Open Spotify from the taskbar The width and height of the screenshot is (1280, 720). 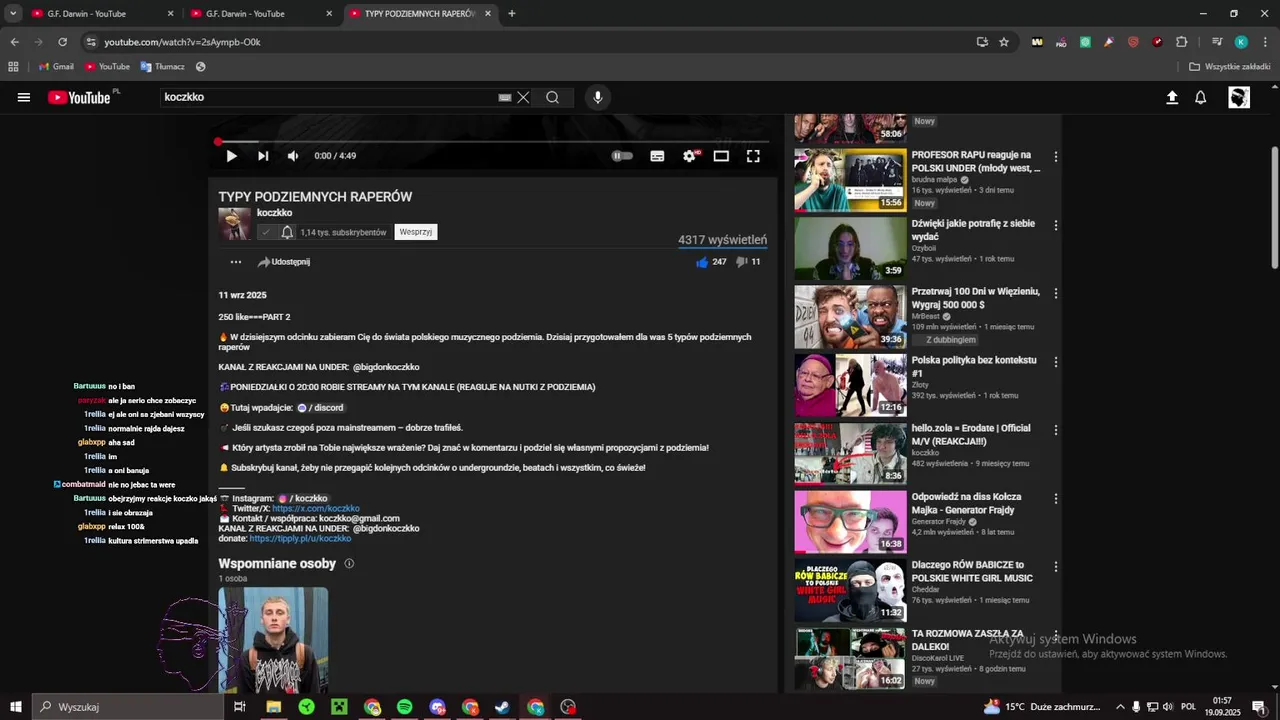[405, 707]
